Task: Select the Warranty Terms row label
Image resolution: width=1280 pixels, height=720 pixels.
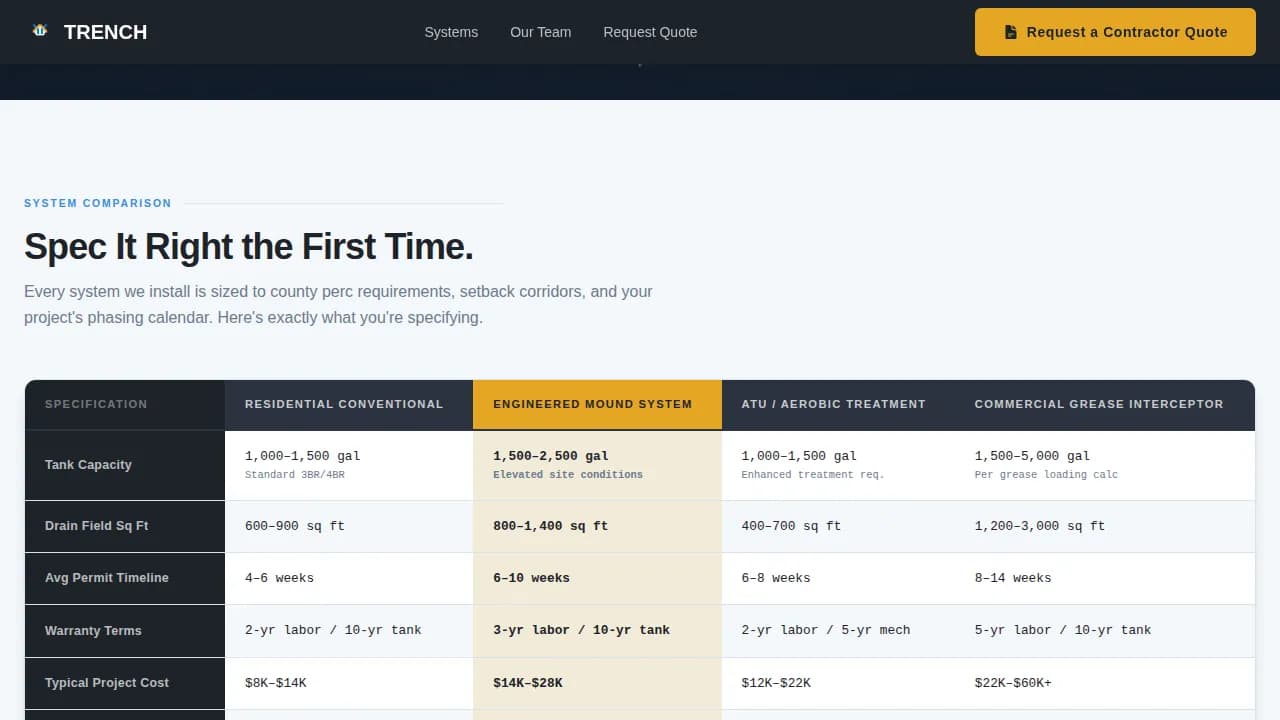Action: [93, 630]
